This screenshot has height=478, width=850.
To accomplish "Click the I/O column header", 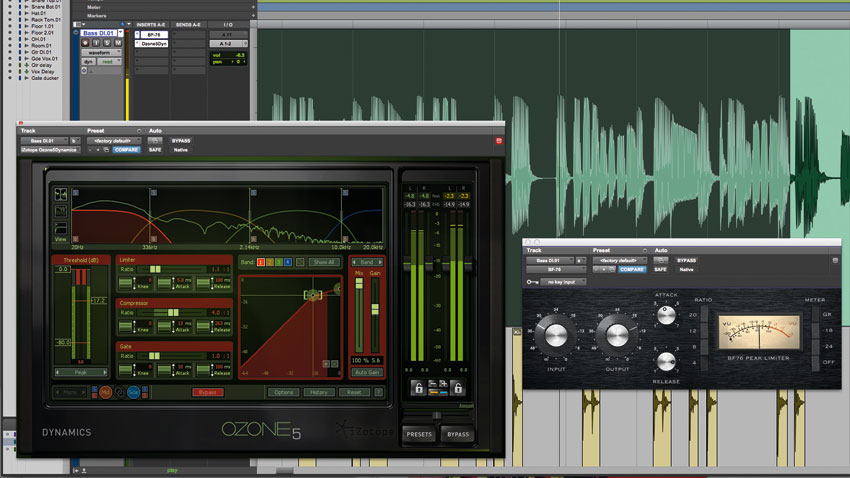I will pos(228,25).
